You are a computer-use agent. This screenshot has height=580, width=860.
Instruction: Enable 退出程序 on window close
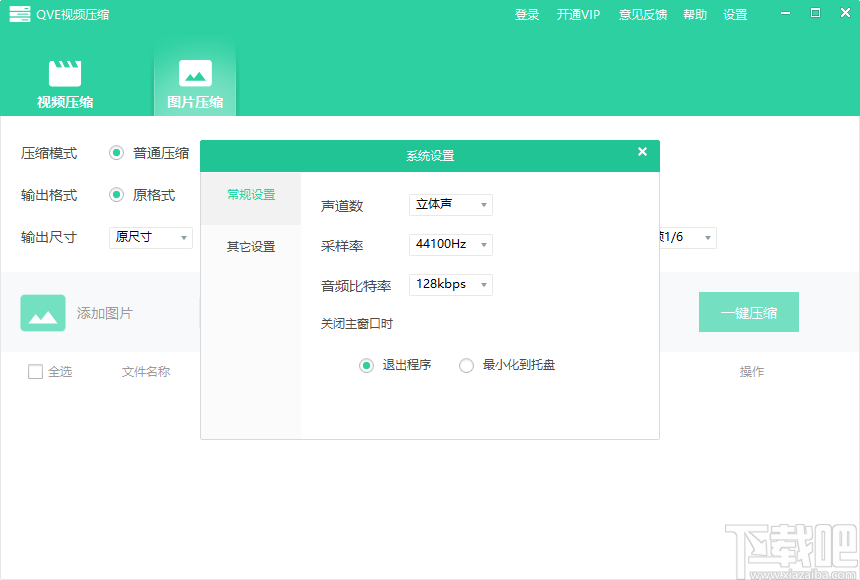click(366, 366)
